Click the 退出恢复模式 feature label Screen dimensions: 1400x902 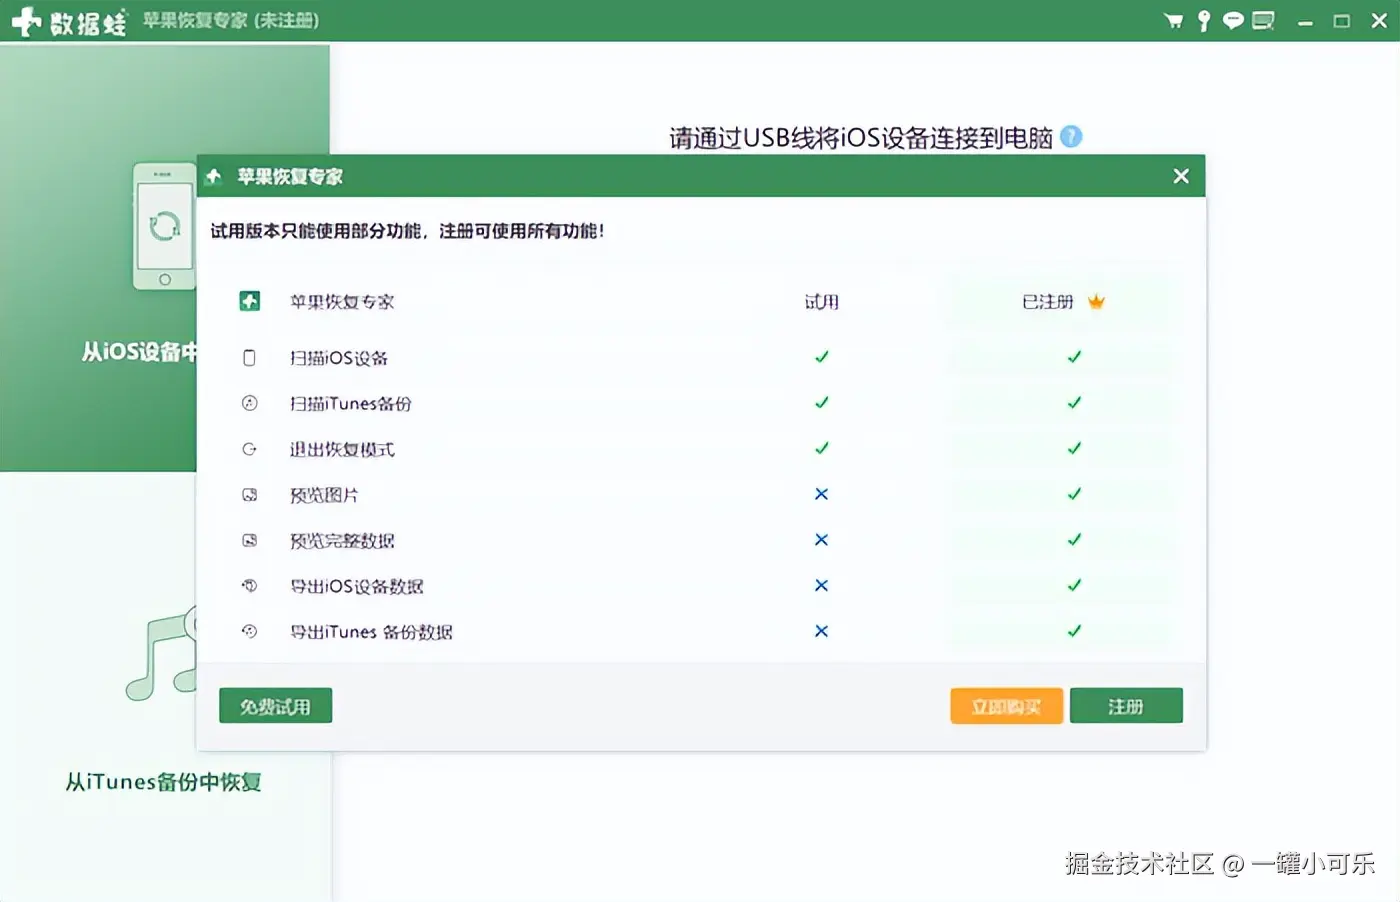tap(342, 450)
